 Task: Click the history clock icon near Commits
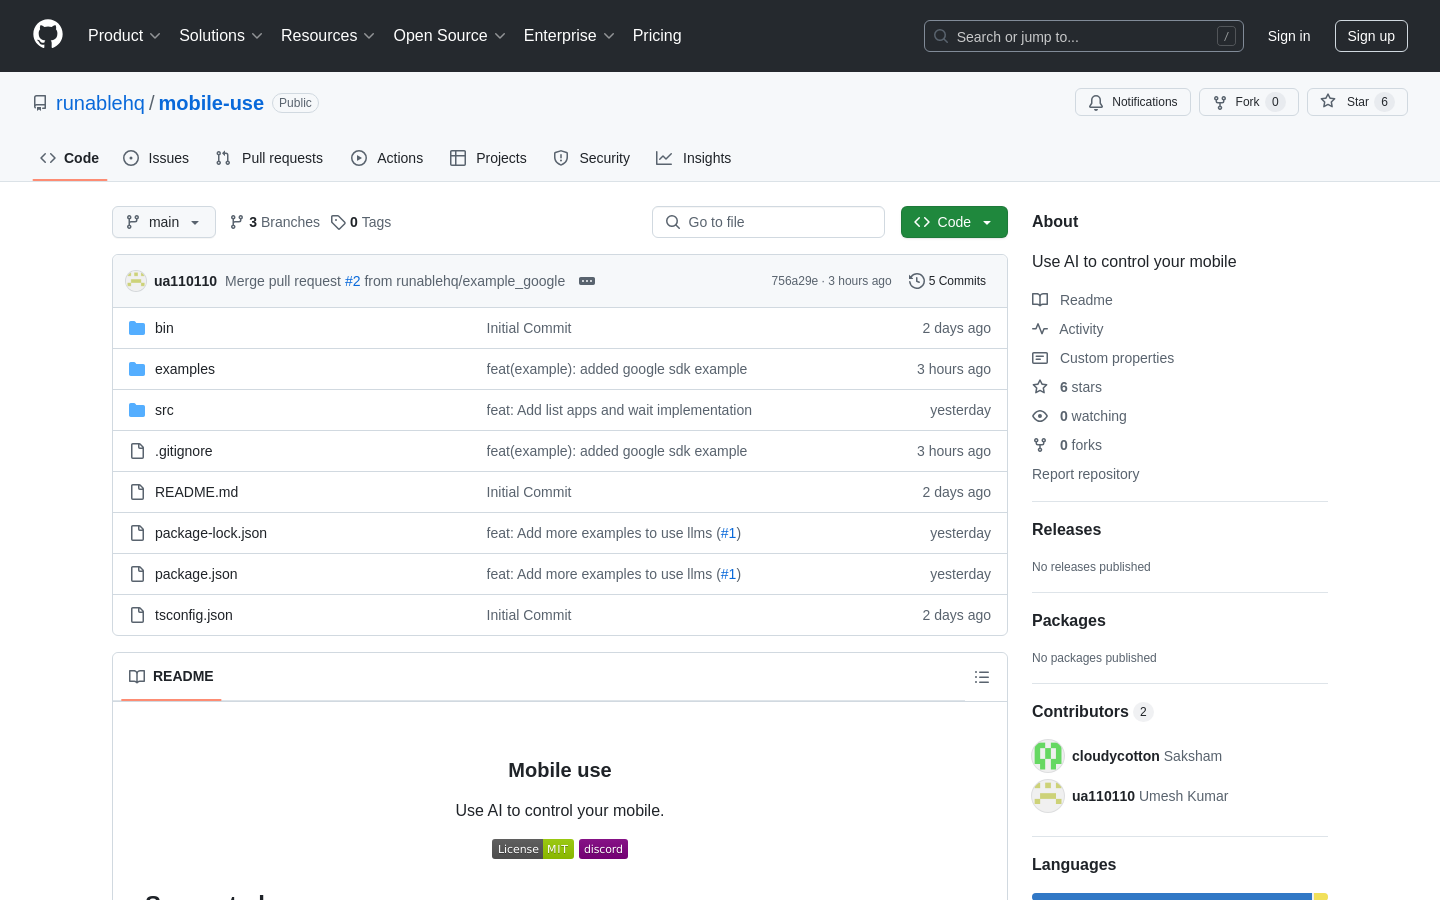click(x=916, y=281)
